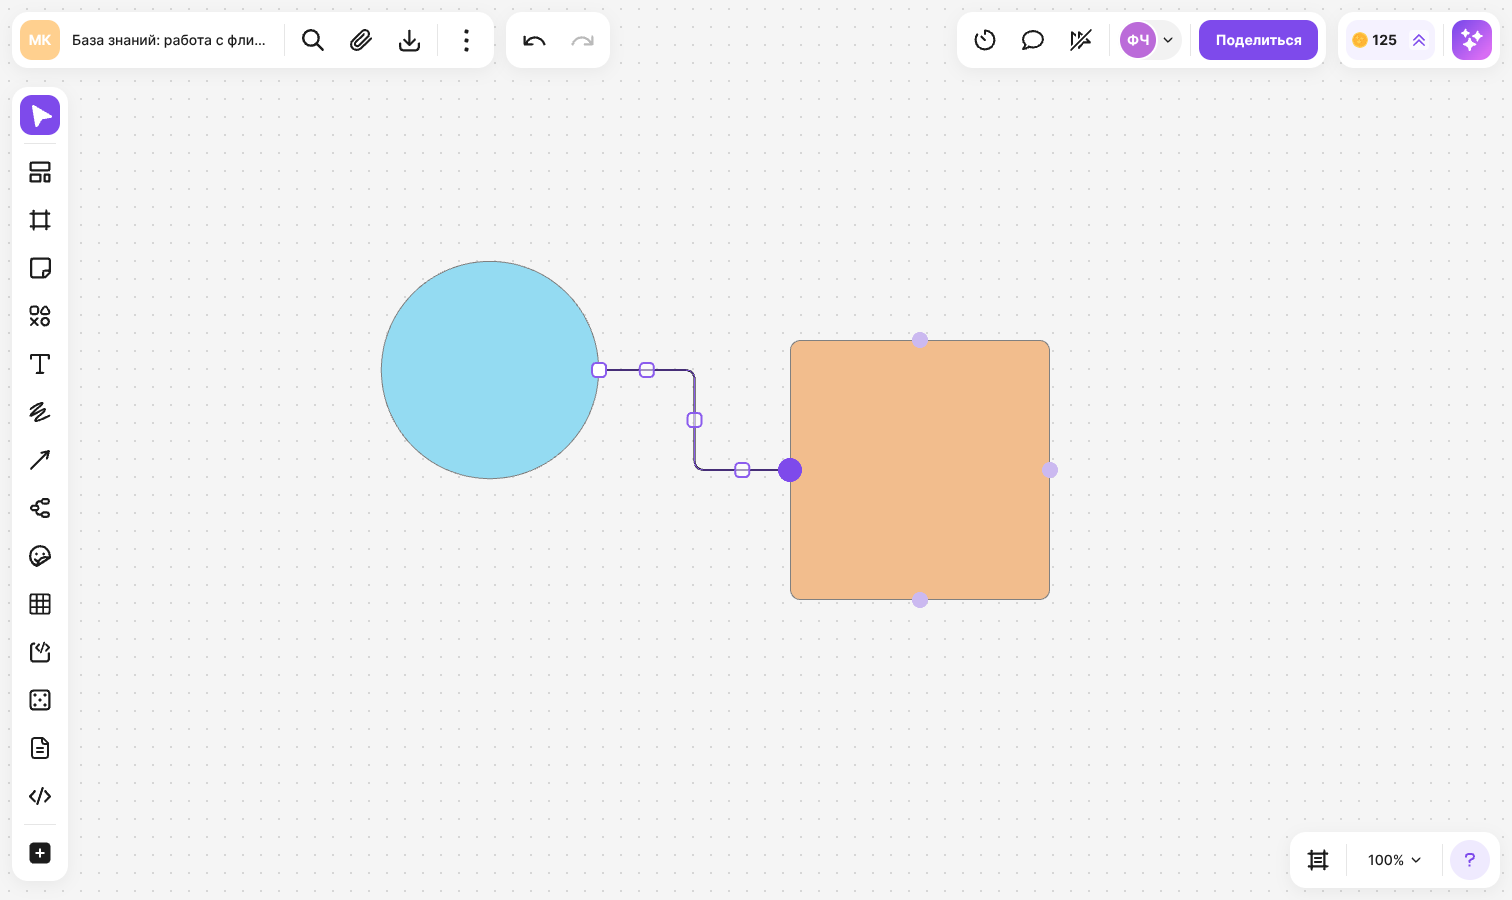Click the connector's end point on square
Screen dimensions: 1512x900
[790, 470]
